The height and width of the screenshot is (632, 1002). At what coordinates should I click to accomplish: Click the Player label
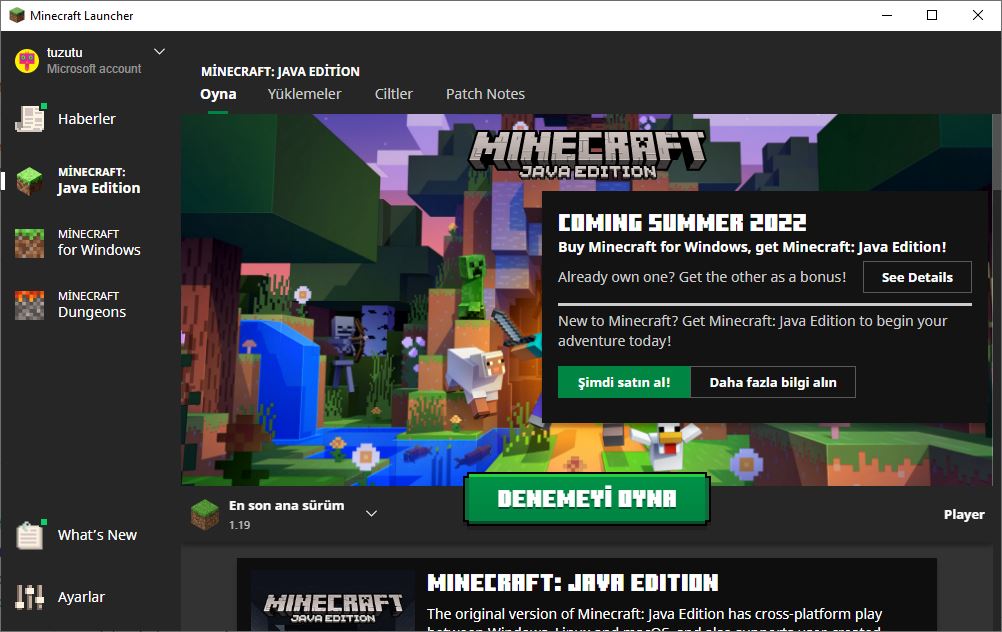click(x=964, y=514)
